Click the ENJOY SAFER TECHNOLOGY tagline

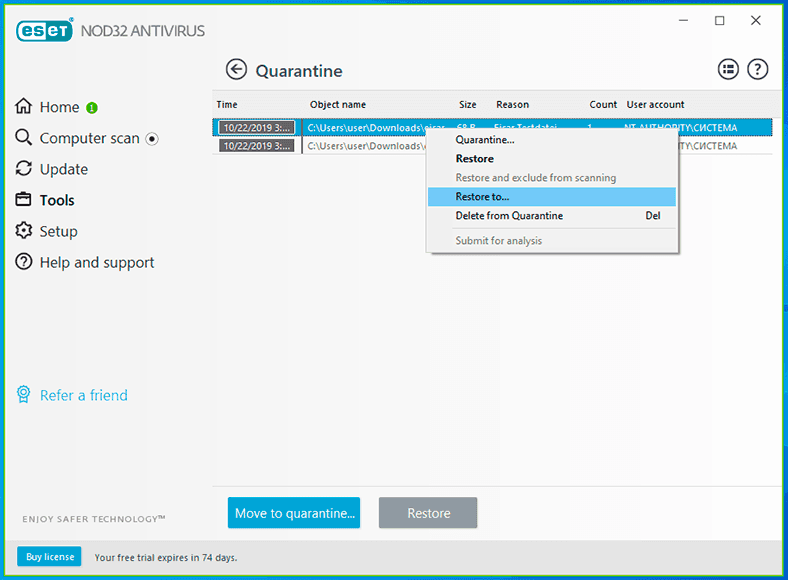[x=93, y=519]
